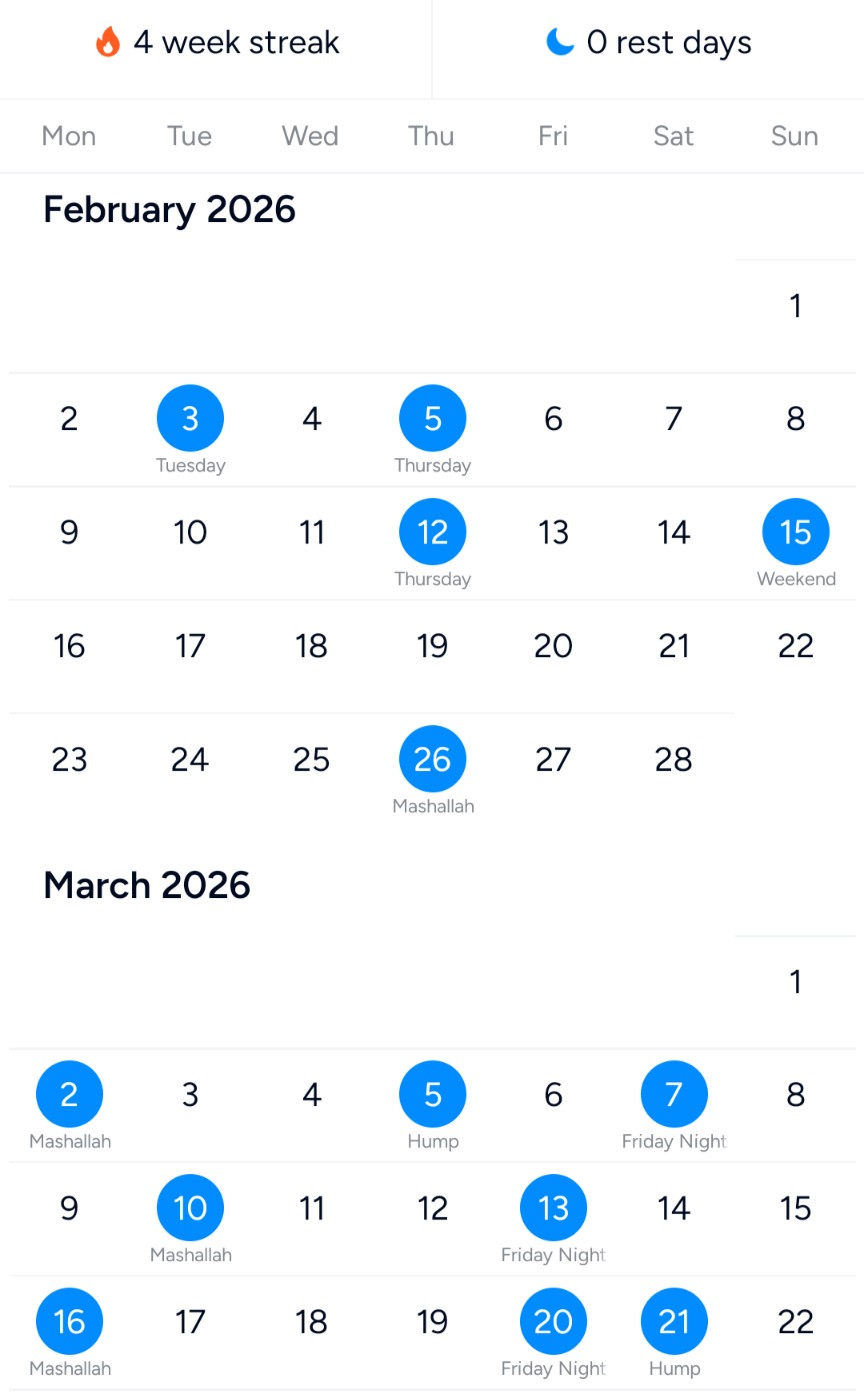The width and height of the screenshot is (864, 1398).
Task: Open March 20 Friday Night workout
Action: pyautogui.click(x=553, y=1322)
